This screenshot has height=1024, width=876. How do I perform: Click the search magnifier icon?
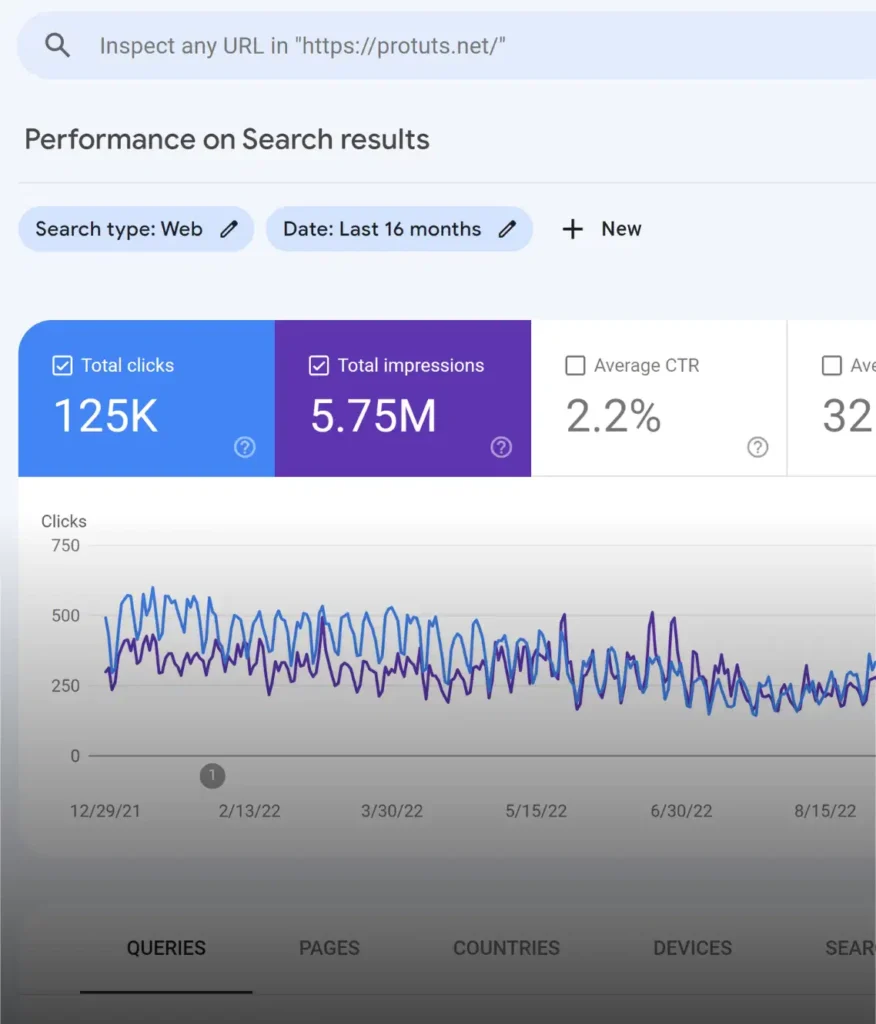coord(57,46)
